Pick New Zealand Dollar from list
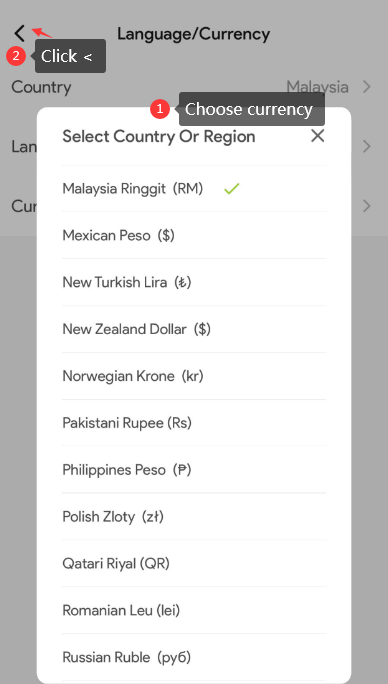Screen dimensions: 388x684 point(194,329)
